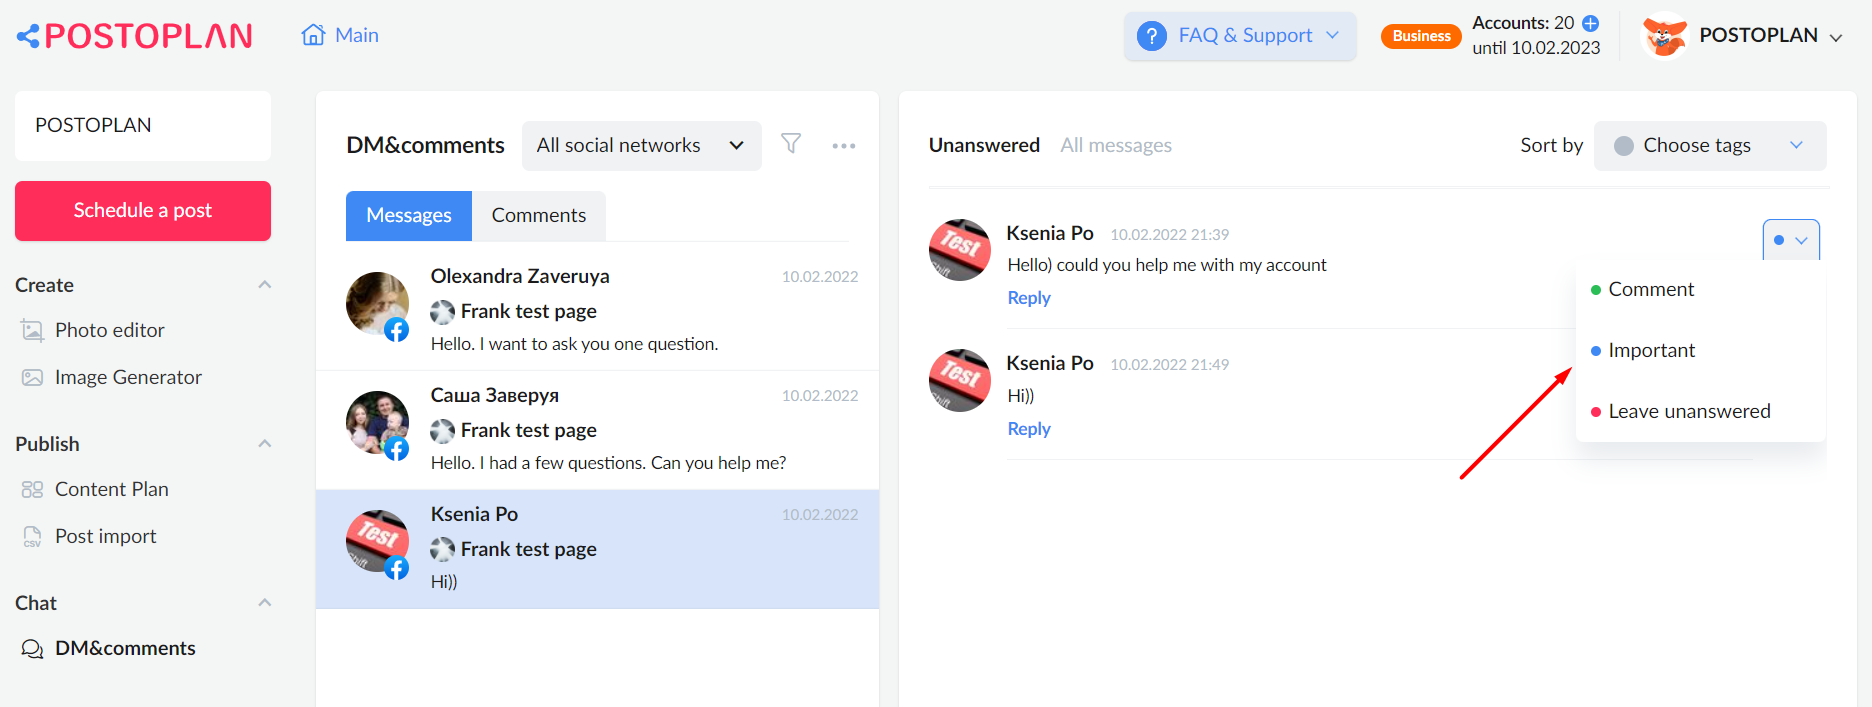Click the POSTOPLAN project name box
1872x707 pixels.
click(x=143, y=126)
